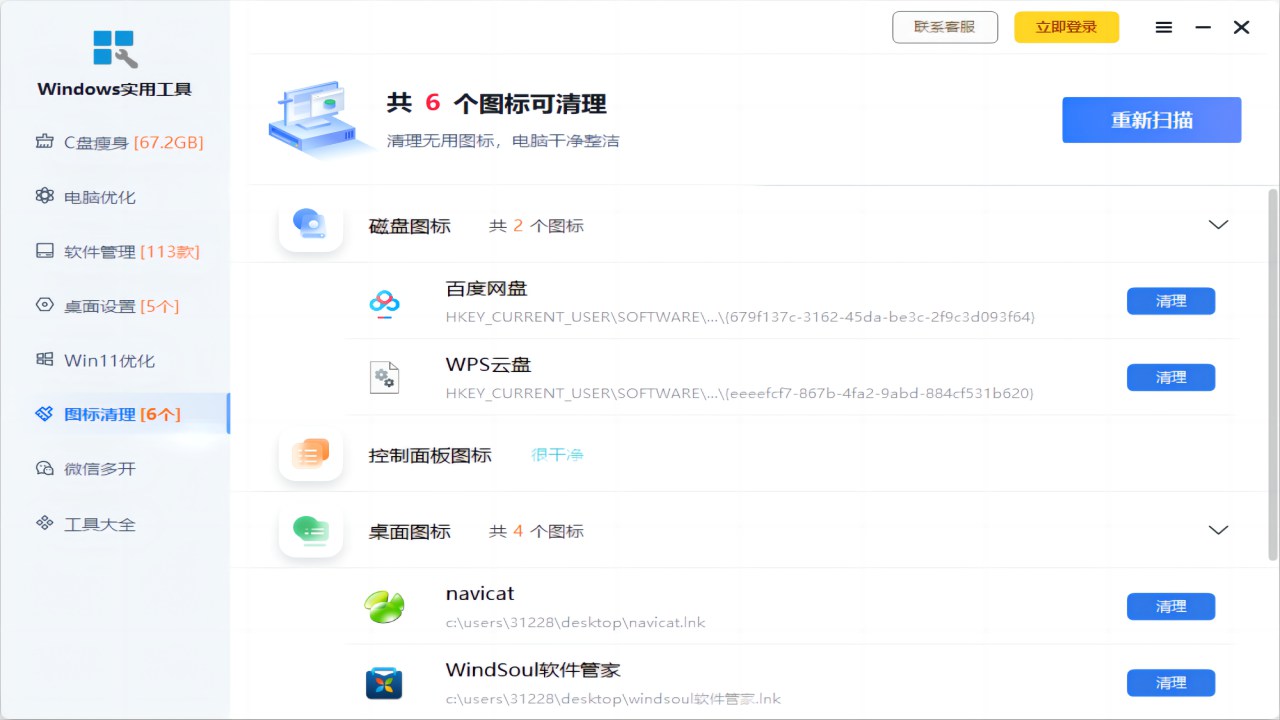Click the 百度网盘 name text

pos(486,289)
